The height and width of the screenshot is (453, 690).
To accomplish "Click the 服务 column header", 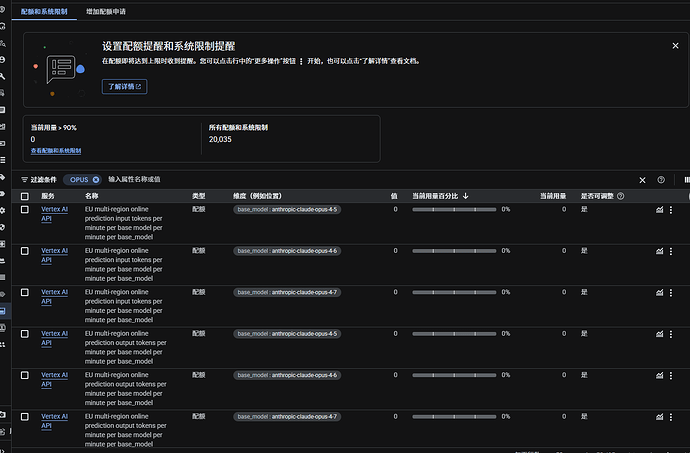I will pos(48,196).
